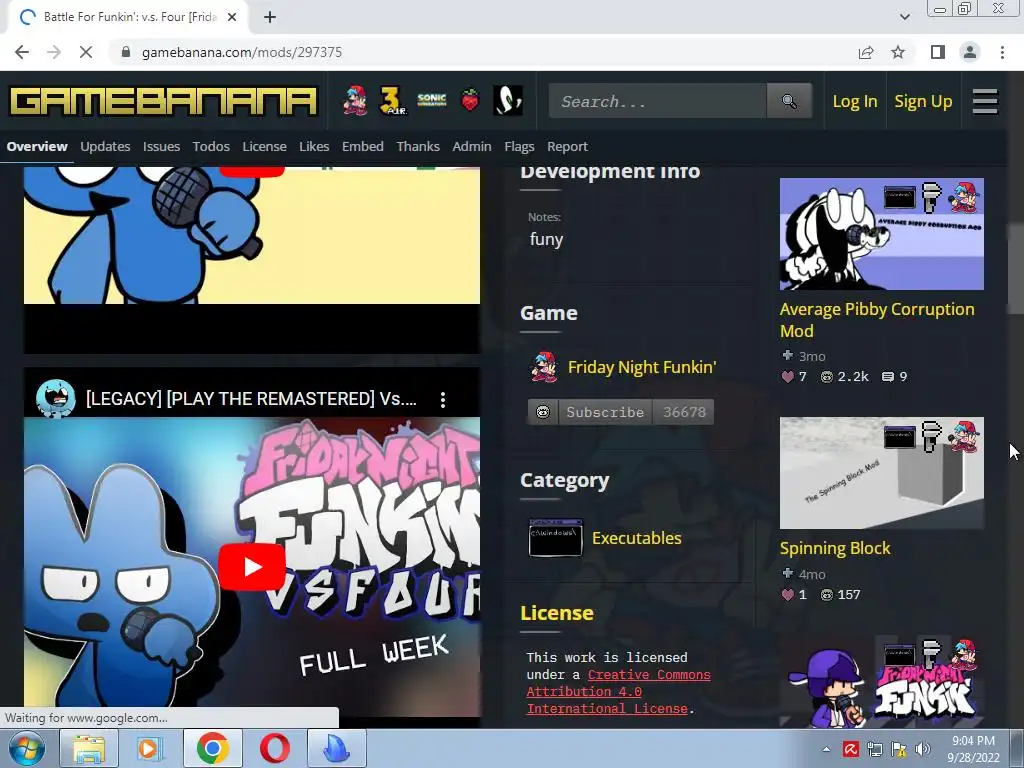Switch to the Todos tab

point(211,146)
